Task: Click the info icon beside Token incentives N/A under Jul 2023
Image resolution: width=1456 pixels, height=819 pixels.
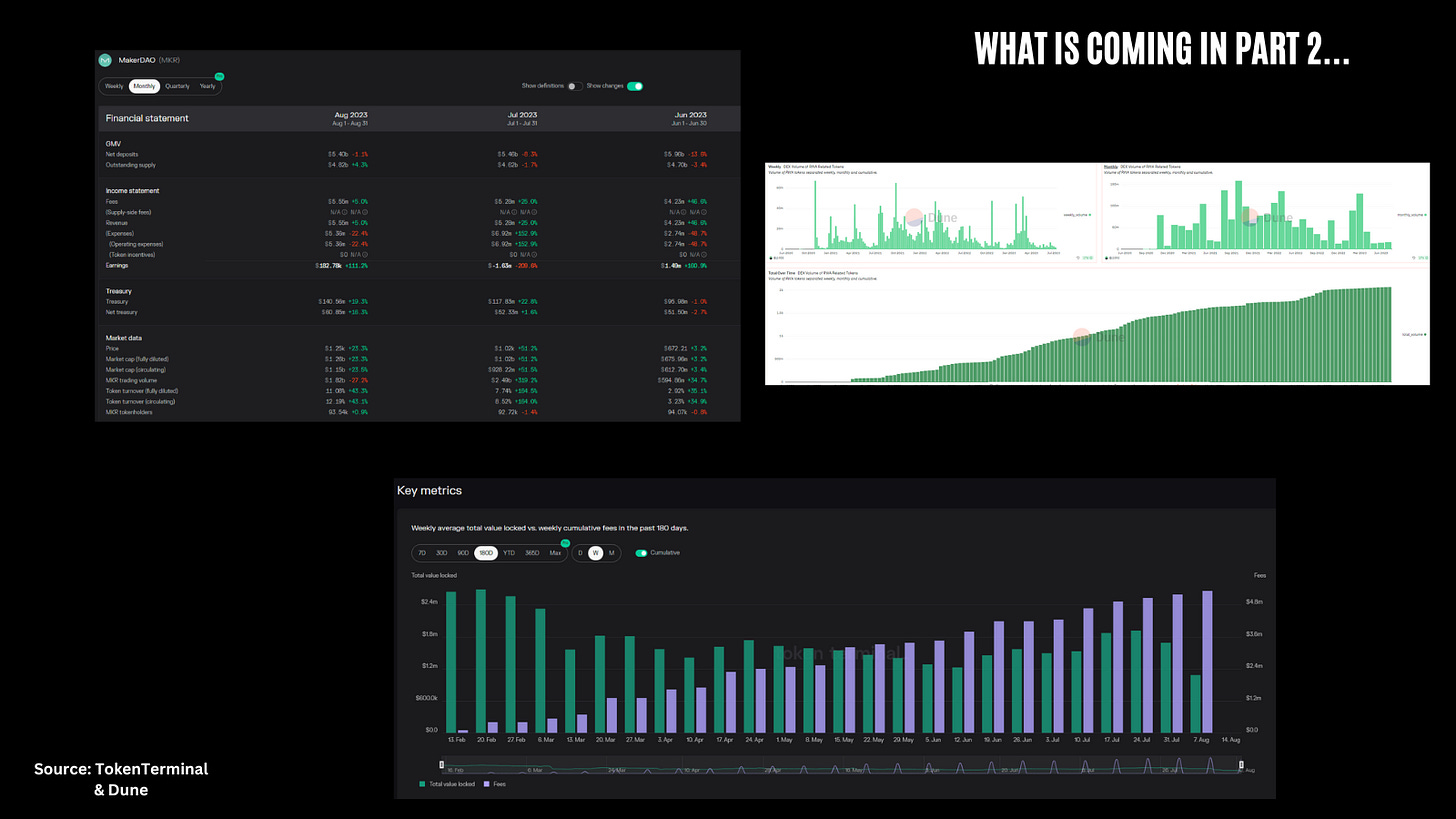Action: (534, 255)
